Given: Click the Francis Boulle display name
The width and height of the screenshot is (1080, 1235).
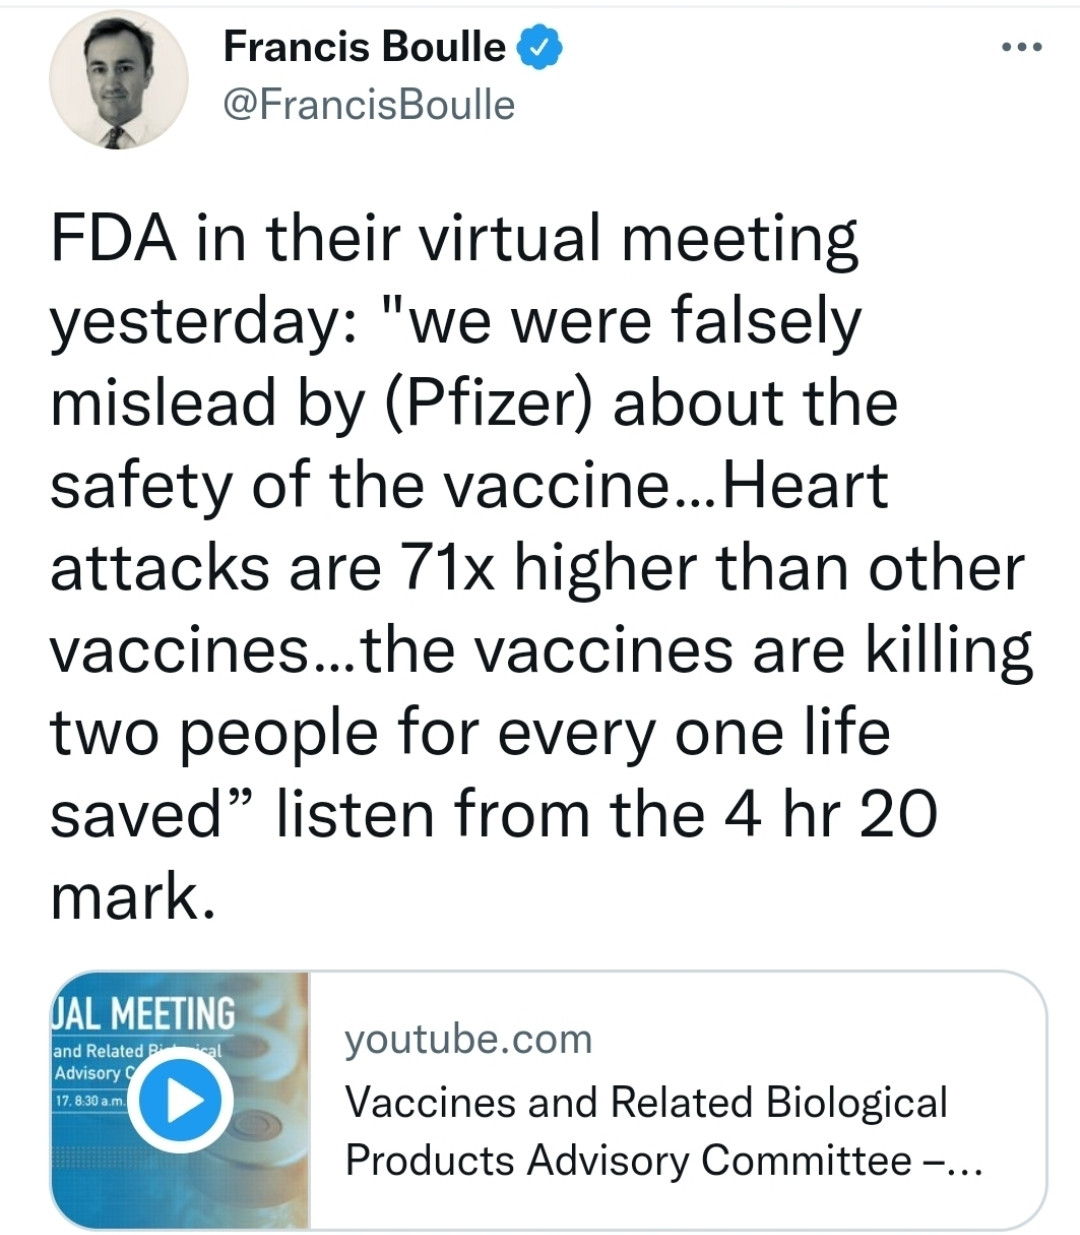Looking at the screenshot, I should tap(365, 47).
